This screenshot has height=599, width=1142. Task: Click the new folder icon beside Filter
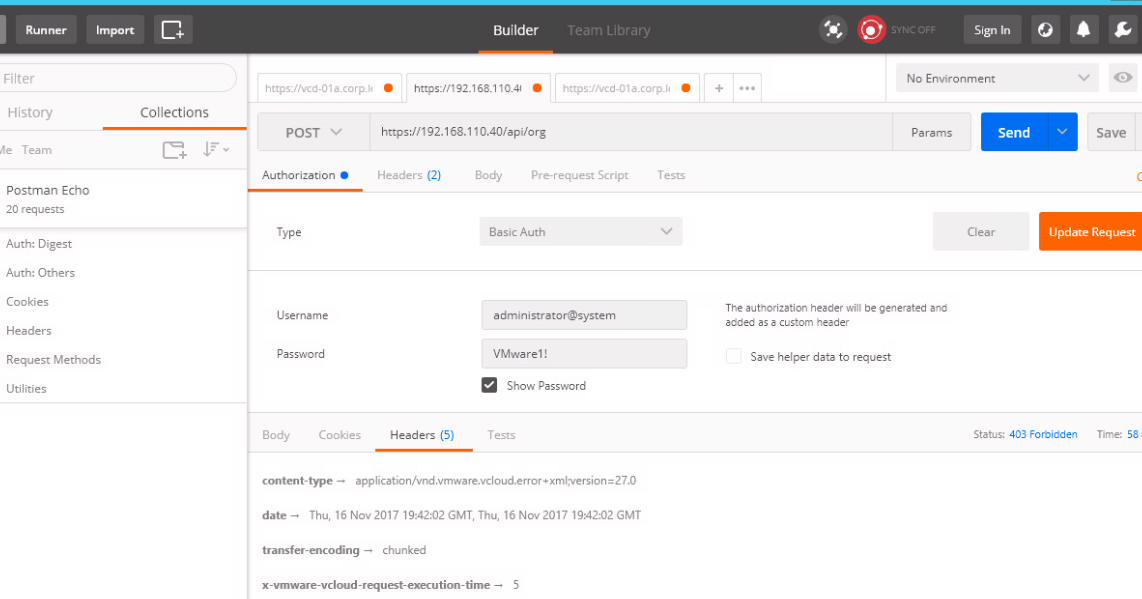point(174,149)
